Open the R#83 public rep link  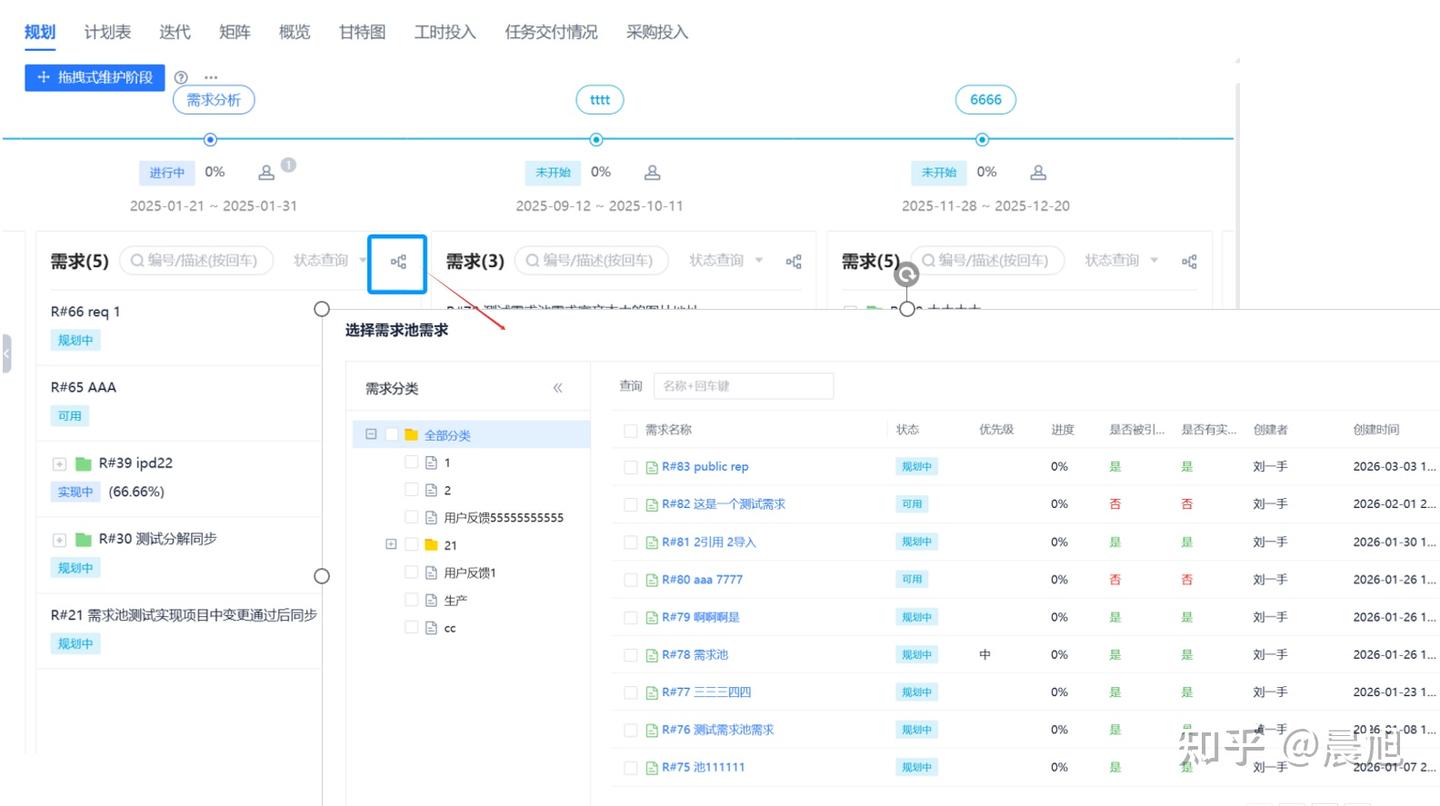click(705, 467)
